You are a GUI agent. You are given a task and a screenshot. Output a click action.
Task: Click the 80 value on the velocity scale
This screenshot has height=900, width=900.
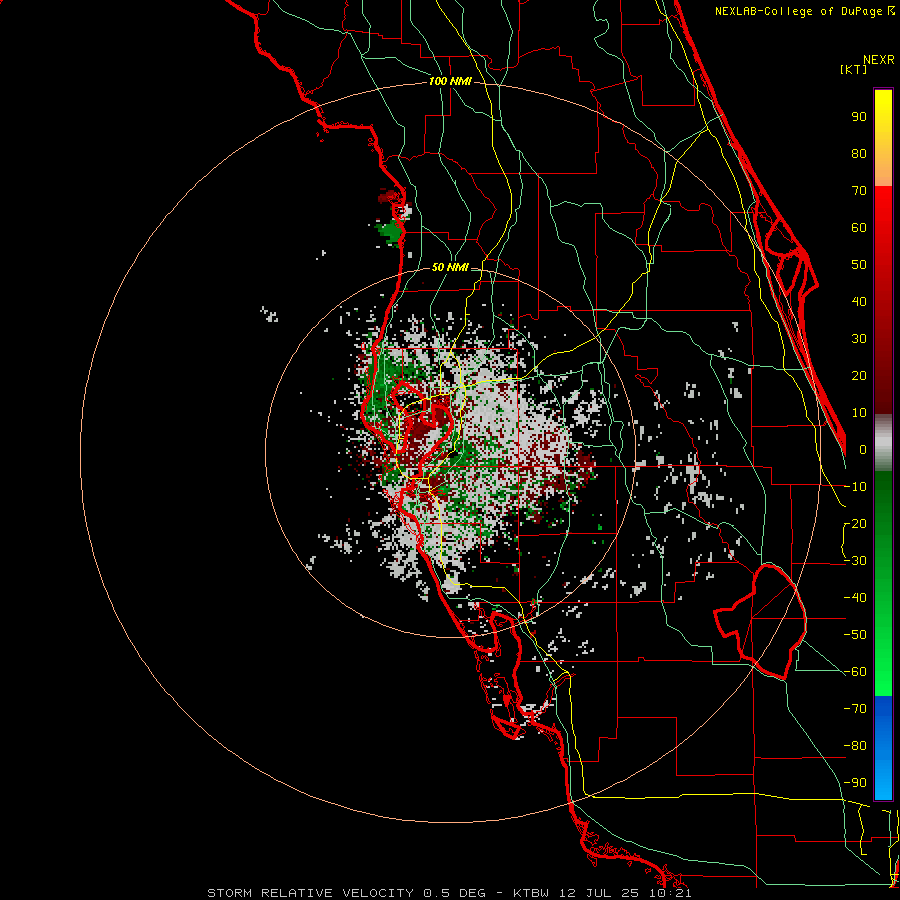click(x=859, y=154)
